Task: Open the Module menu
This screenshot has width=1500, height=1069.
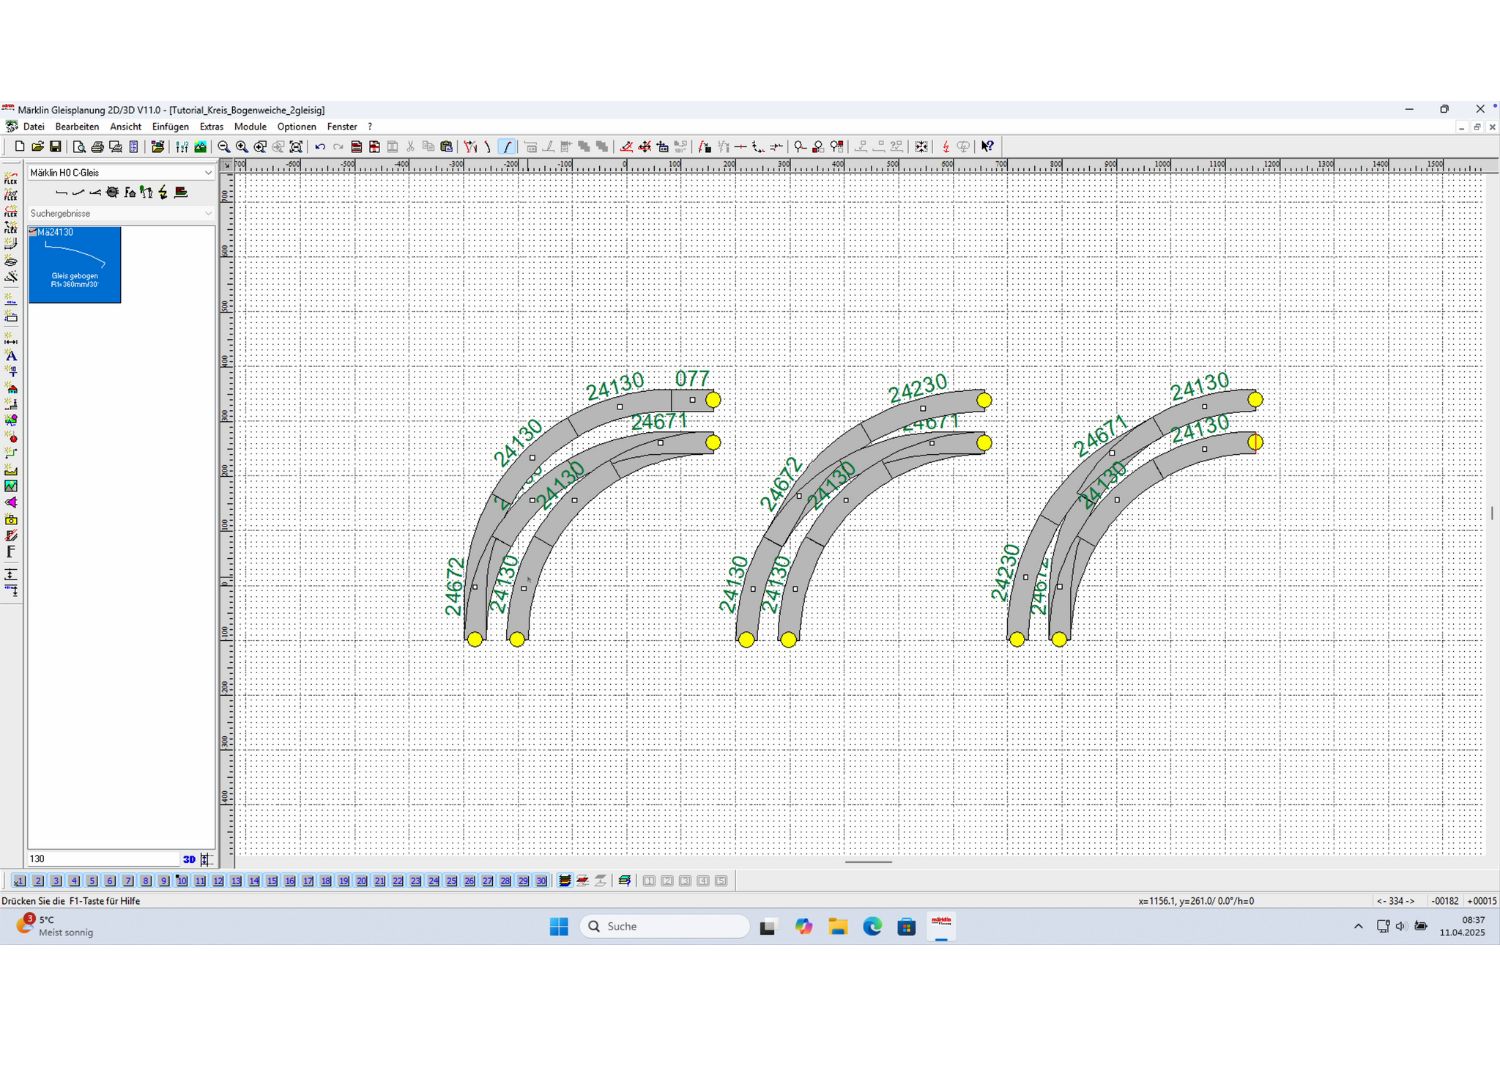Action: click(x=250, y=127)
